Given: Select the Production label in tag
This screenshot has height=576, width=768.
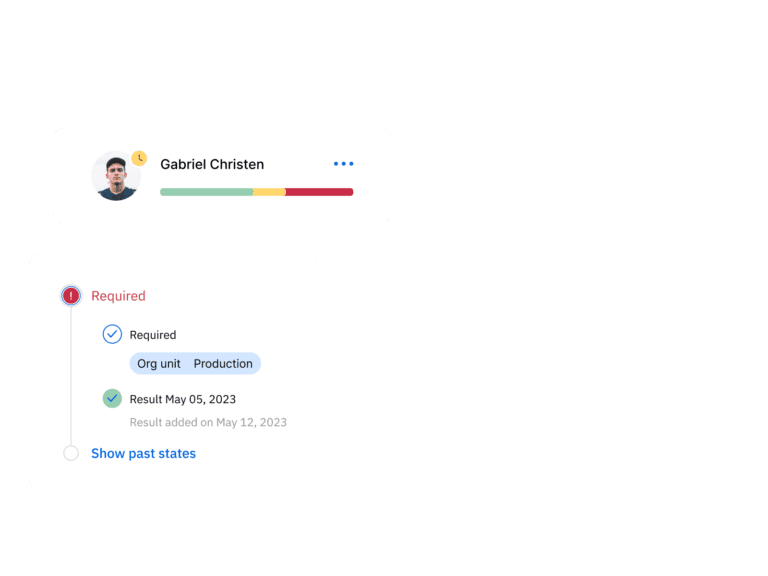Looking at the screenshot, I should tap(223, 363).
